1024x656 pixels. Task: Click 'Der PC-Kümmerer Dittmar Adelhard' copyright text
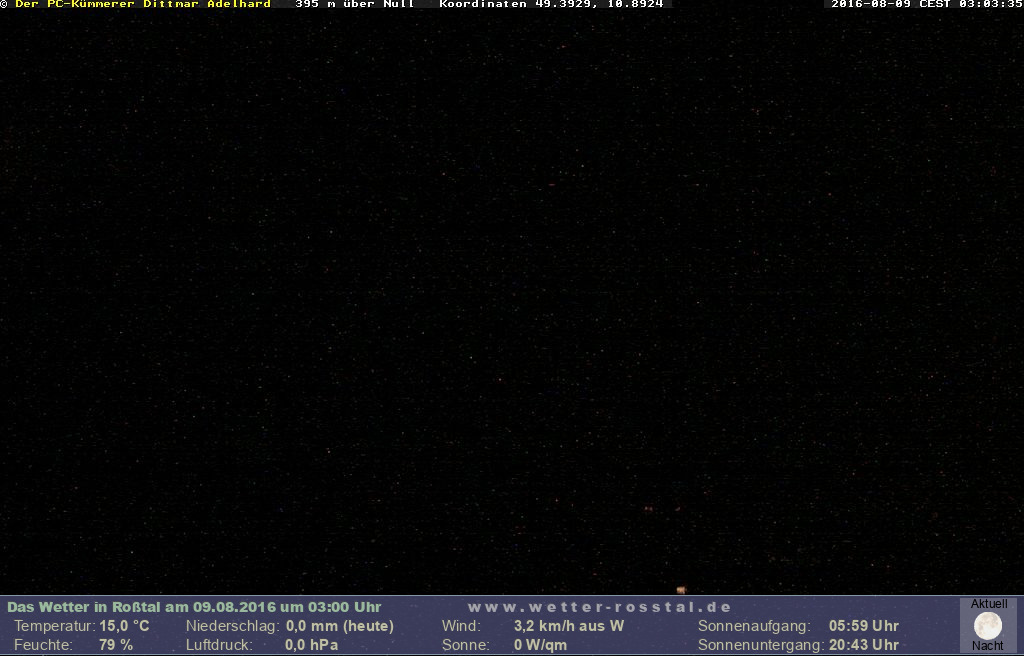tap(142, 4)
